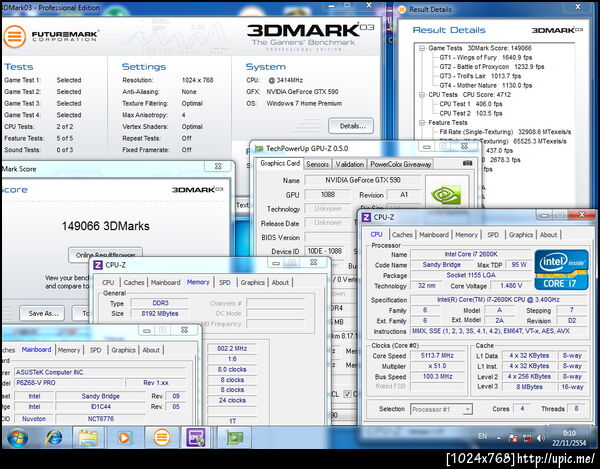The width and height of the screenshot is (600, 469).
Task: Click the EN language indicator
Action: 483,436
